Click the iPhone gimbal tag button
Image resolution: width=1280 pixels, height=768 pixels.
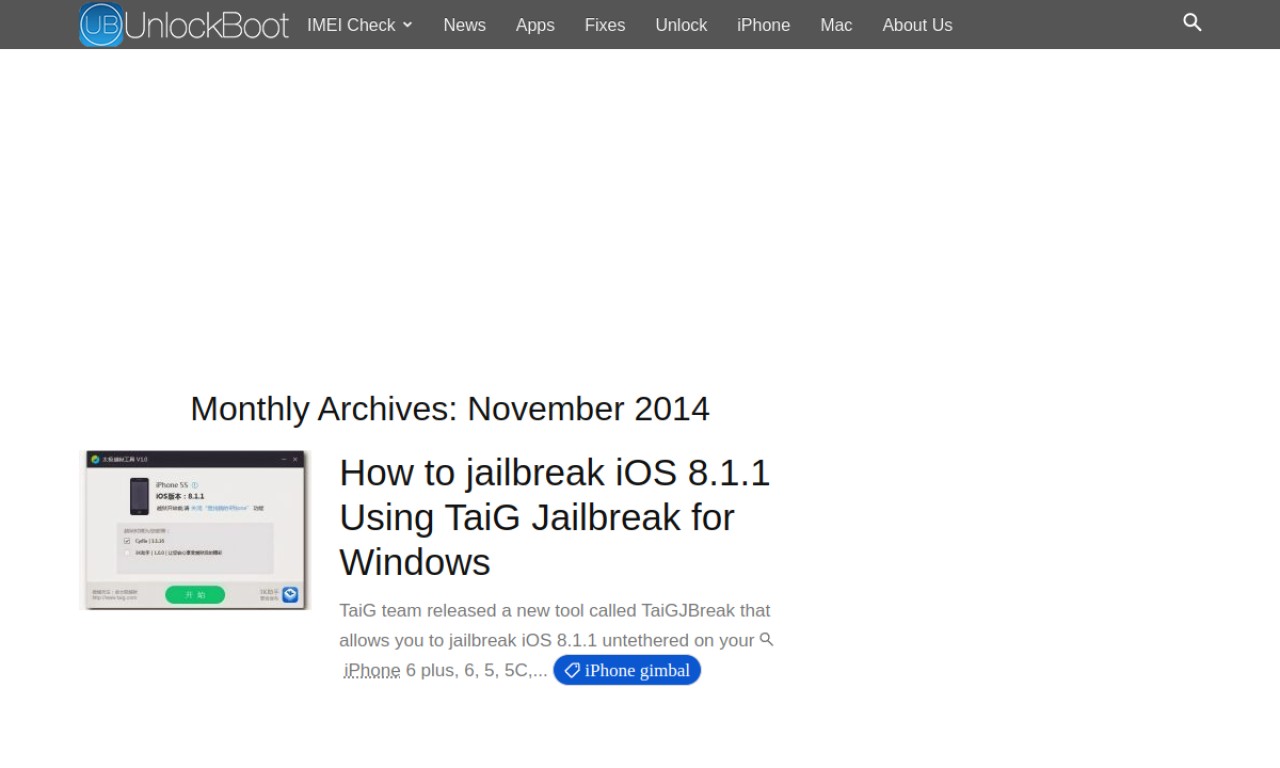tap(627, 670)
